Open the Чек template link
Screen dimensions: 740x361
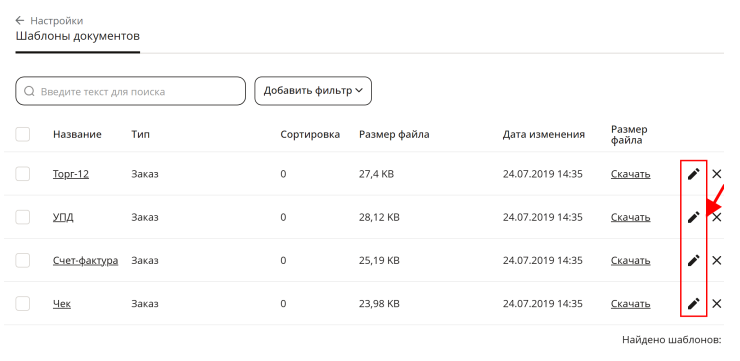click(62, 303)
